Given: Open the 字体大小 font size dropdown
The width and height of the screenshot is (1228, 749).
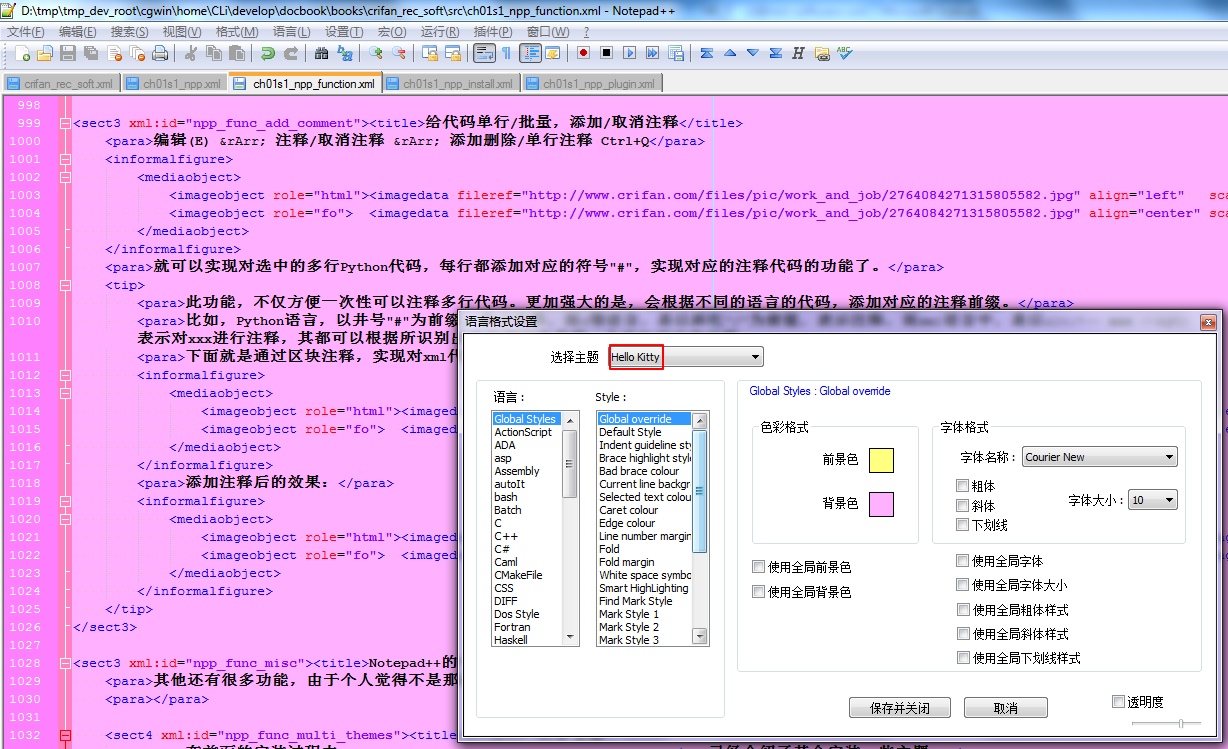Looking at the screenshot, I should click(1152, 500).
